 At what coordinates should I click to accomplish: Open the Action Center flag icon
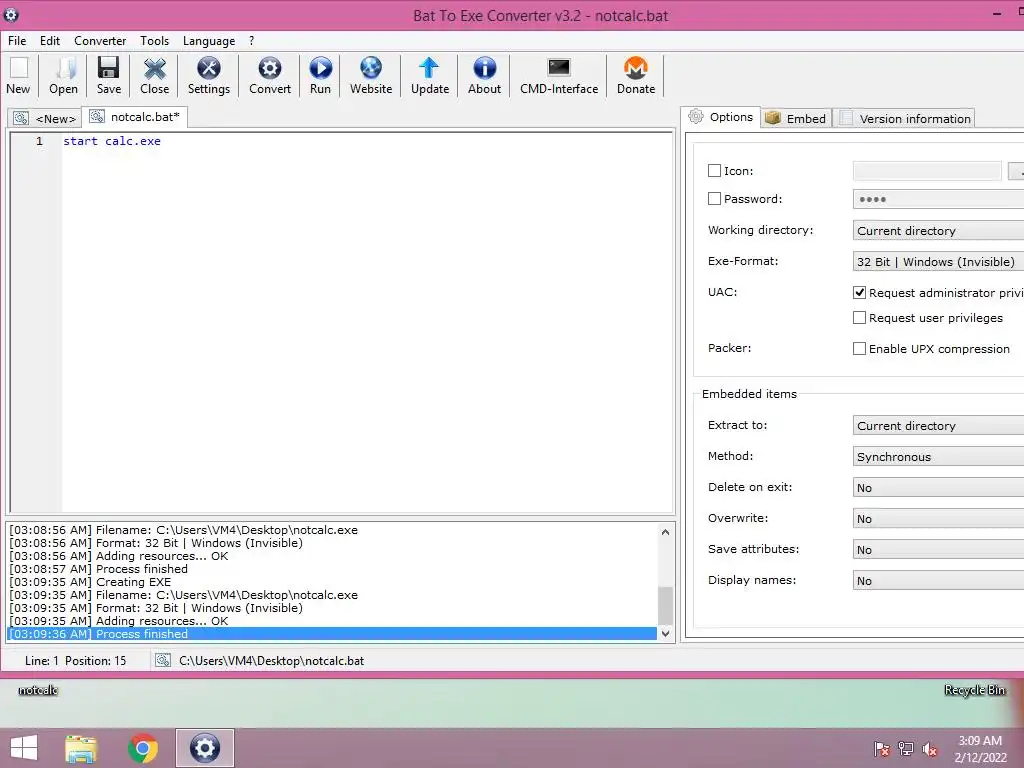click(x=881, y=749)
